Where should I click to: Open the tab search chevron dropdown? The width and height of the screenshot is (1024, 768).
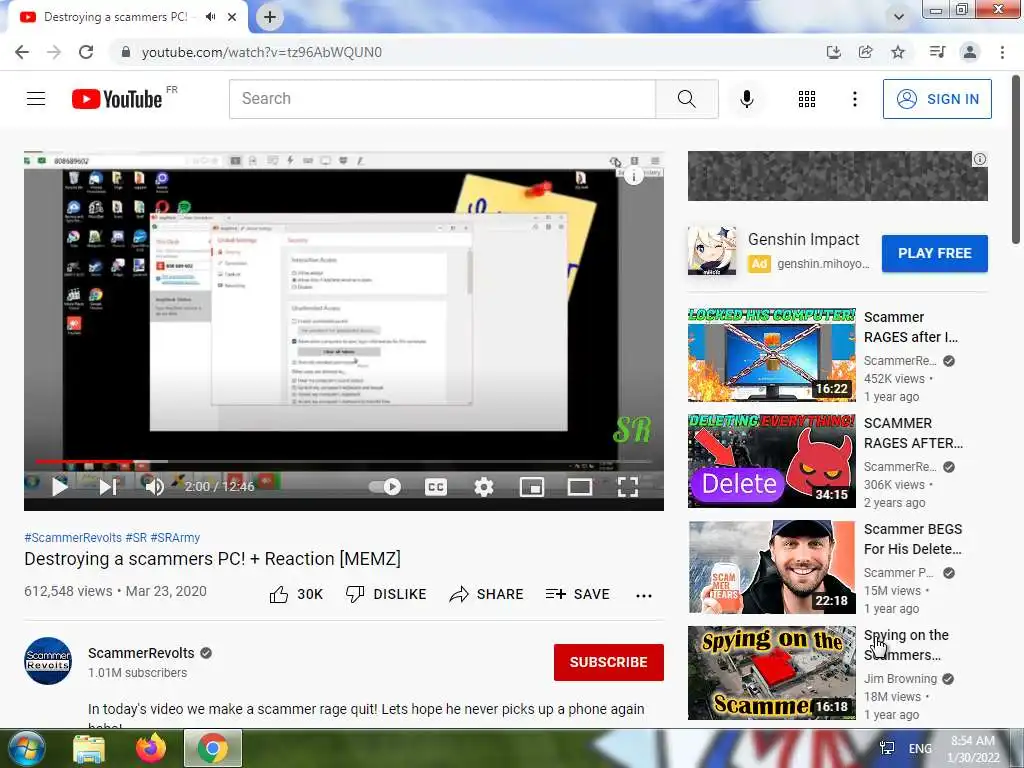click(x=899, y=17)
